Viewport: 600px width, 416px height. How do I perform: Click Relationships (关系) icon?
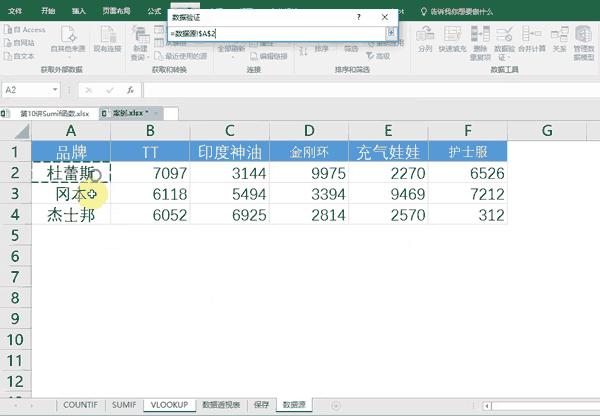click(x=559, y=39)
